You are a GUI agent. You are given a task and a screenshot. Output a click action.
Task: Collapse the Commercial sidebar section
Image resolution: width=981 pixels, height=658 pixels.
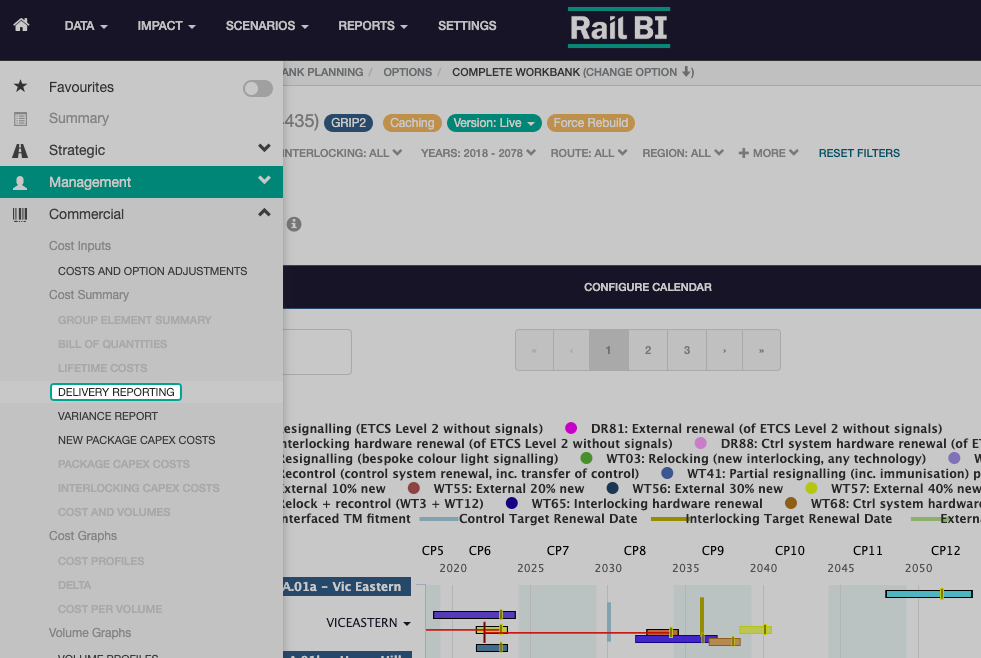(264, 213)
